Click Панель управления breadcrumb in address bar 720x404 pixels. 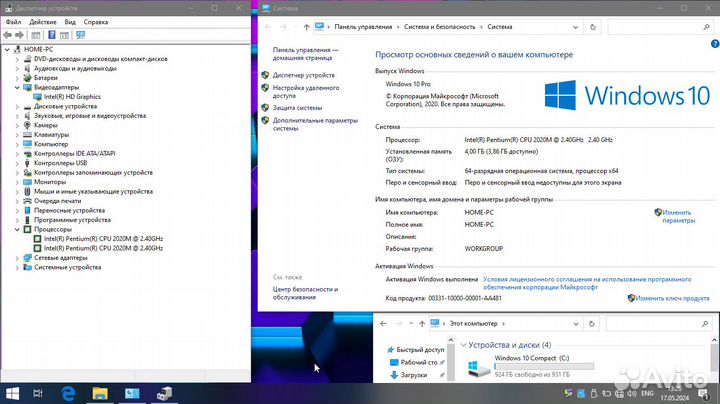[363, 27]
